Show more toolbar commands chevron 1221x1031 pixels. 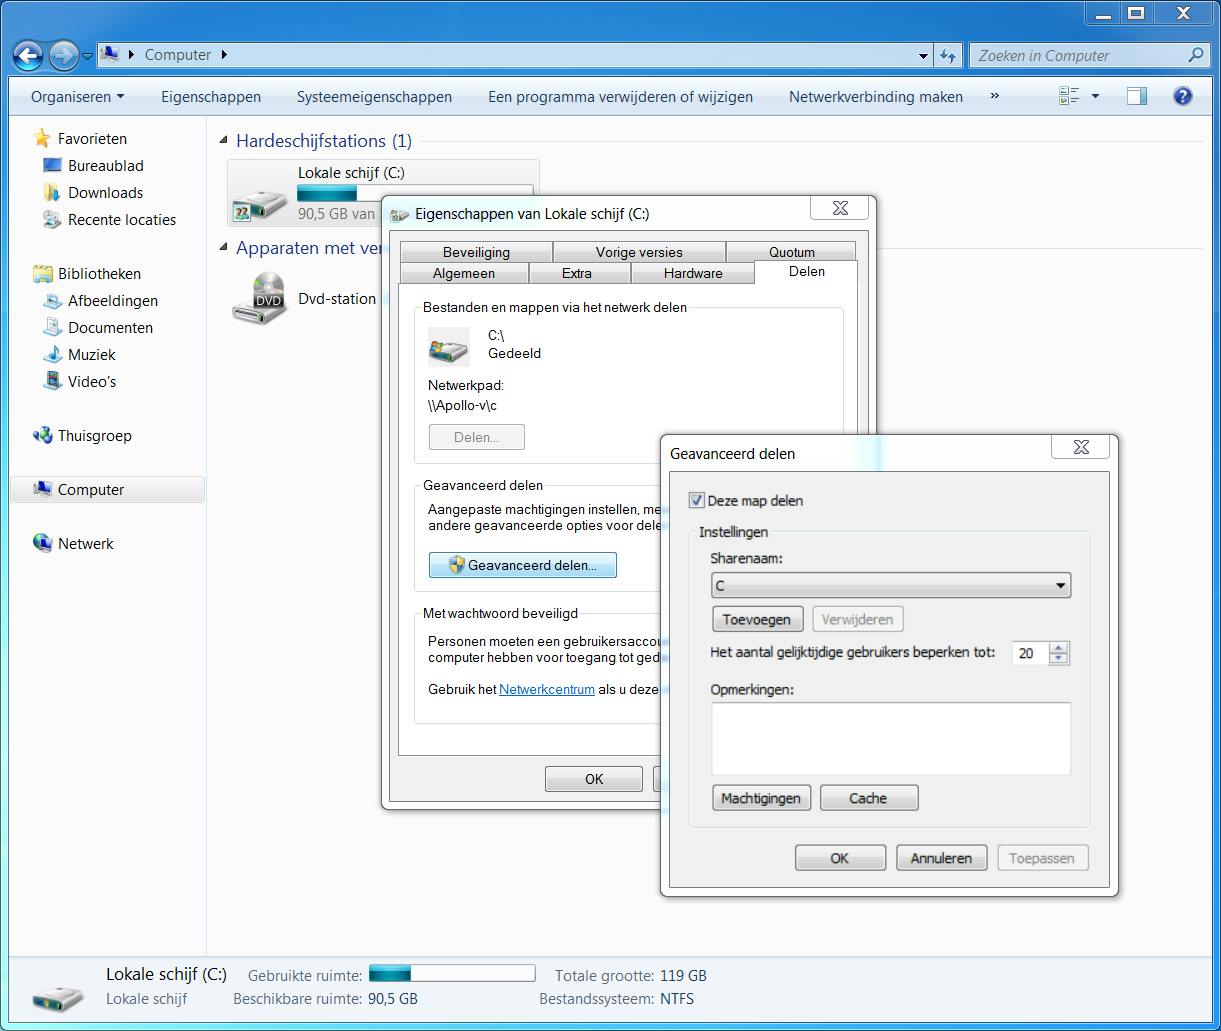[994, 96]
